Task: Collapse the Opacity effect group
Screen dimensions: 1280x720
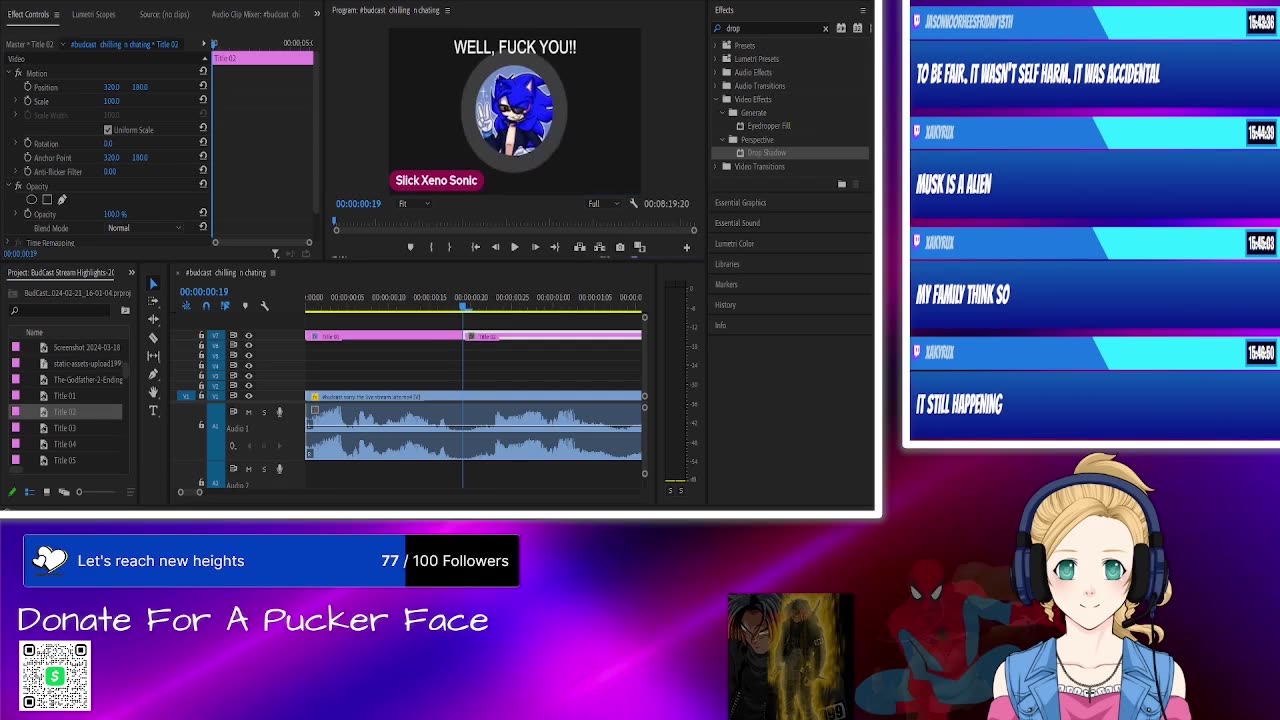Action: (9, 186)
